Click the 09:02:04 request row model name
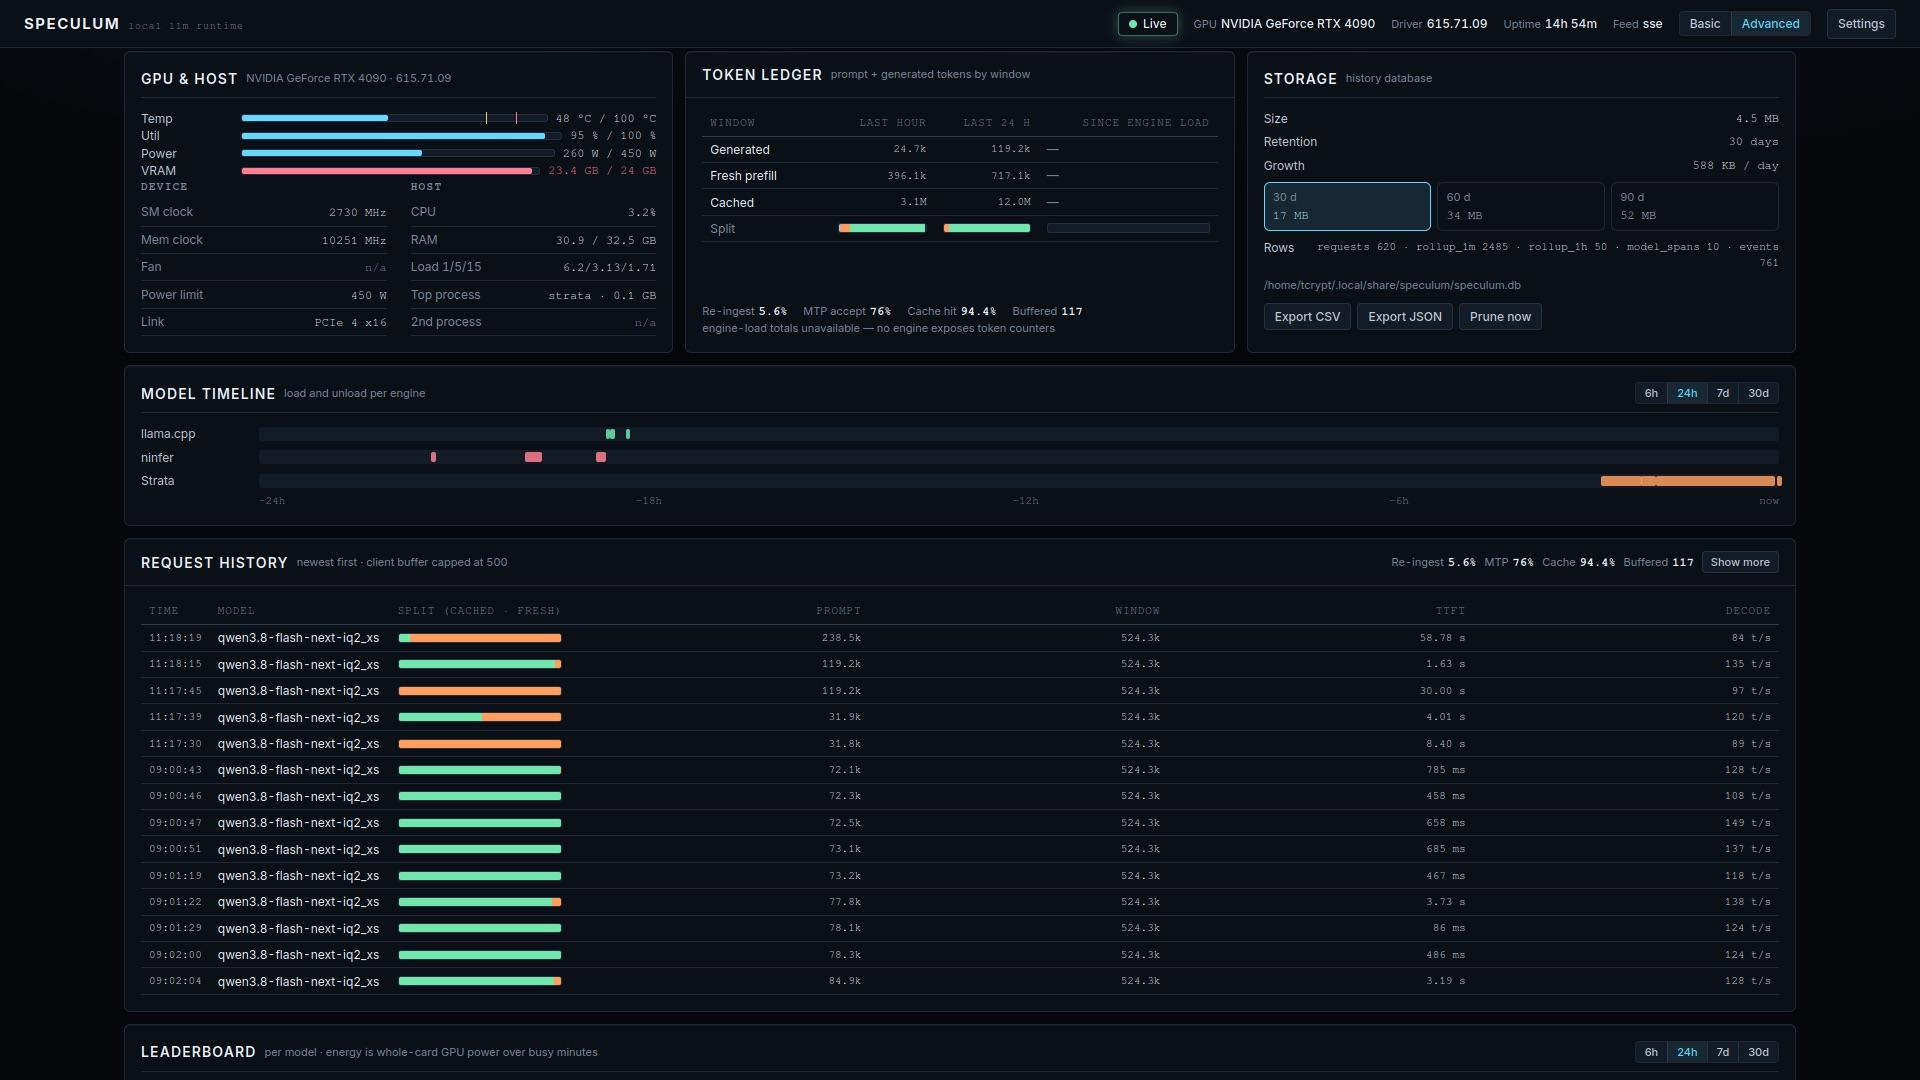The image size is (1920, 1080). pos(298,982)
